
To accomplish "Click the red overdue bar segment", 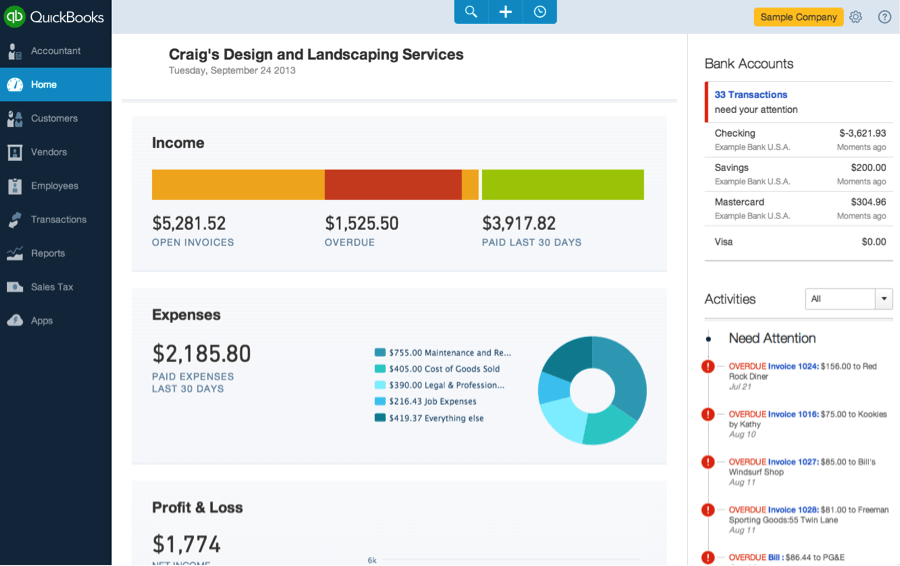I will [393, 185].
